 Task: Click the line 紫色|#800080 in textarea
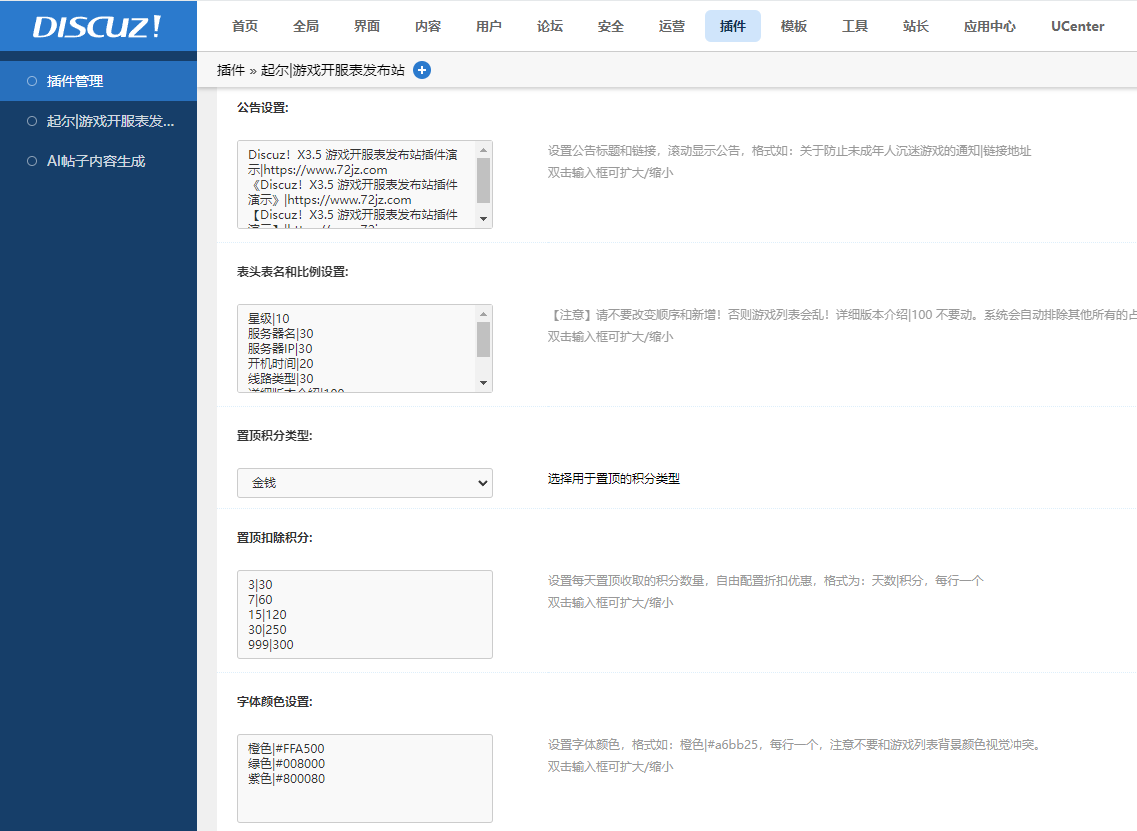pyautogui.click(x=286, y=779)
